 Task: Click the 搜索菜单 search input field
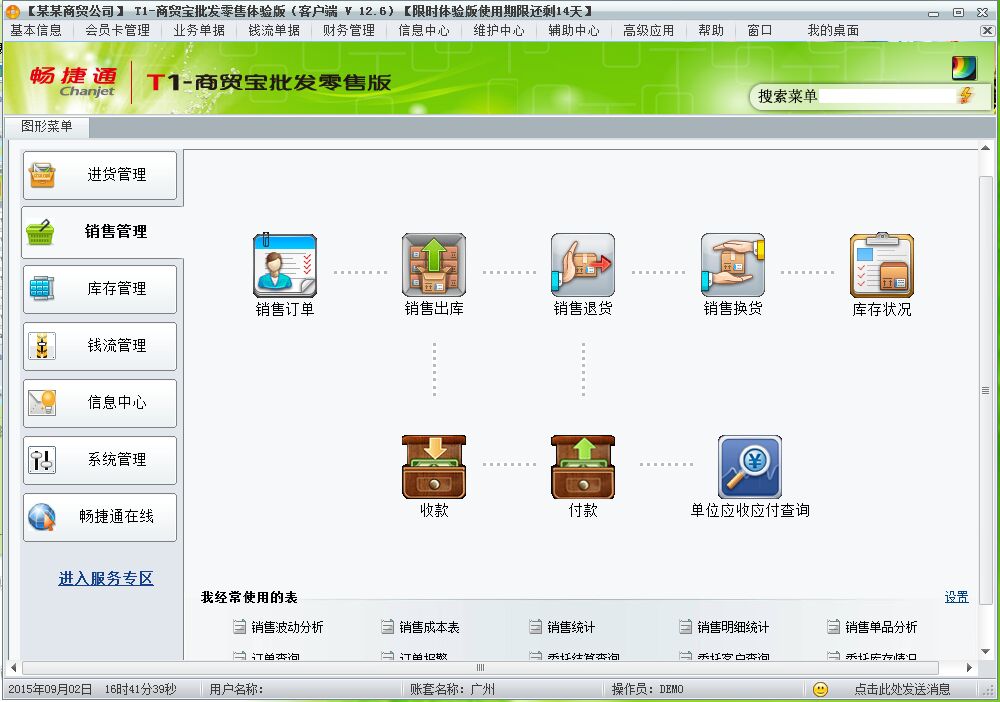tap(887, 96)
